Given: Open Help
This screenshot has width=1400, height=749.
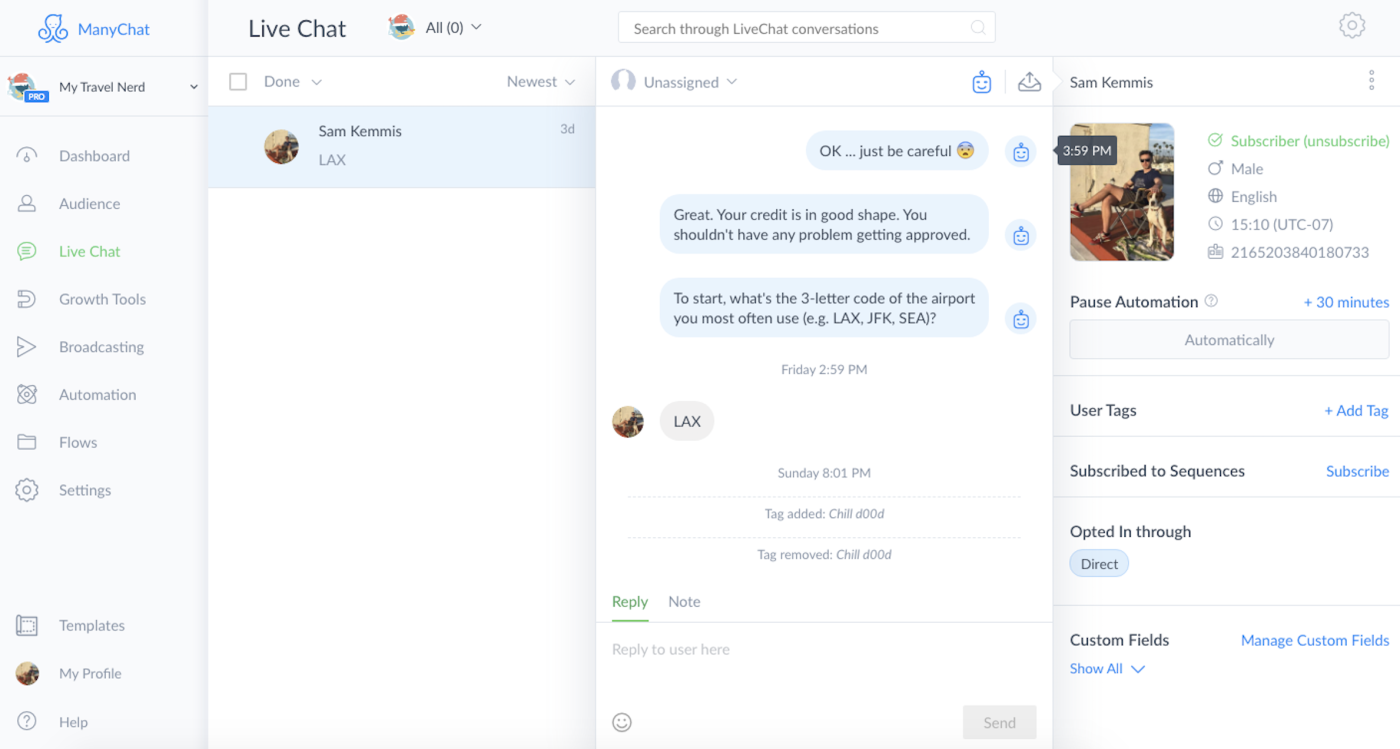Looking at the screenshot, I should point(73,722).
